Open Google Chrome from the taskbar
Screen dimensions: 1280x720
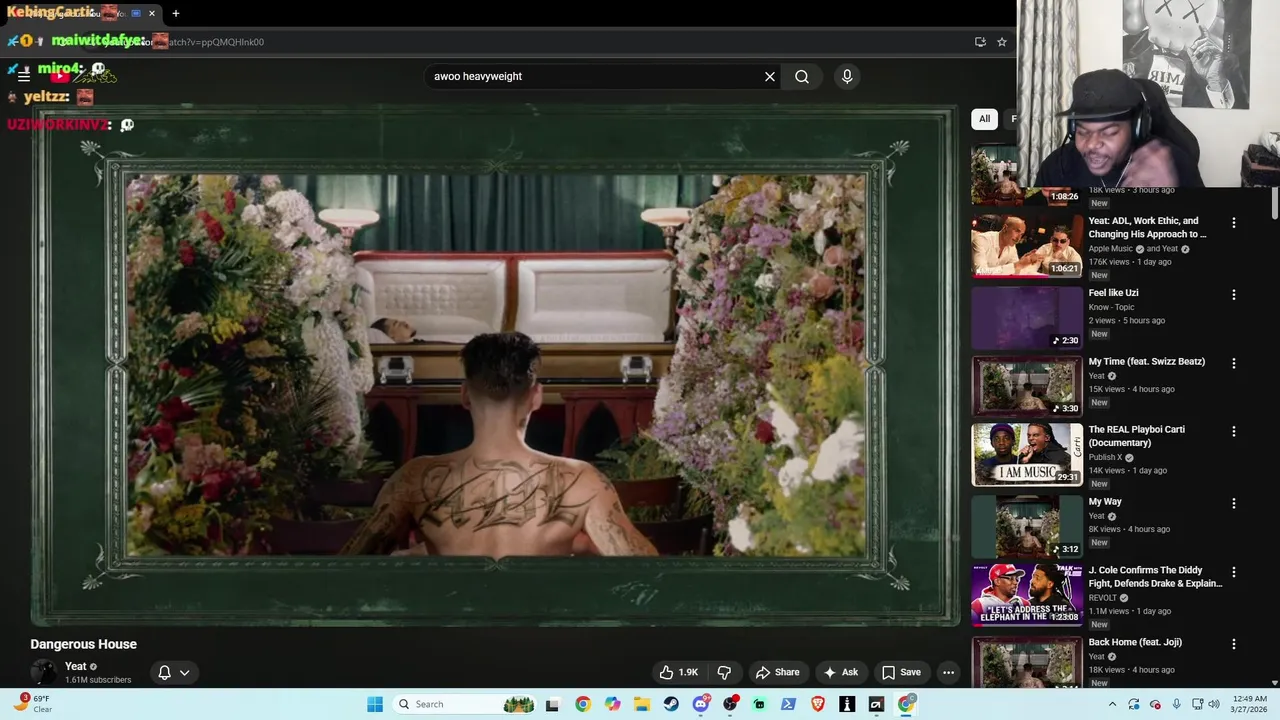(583, 704)
